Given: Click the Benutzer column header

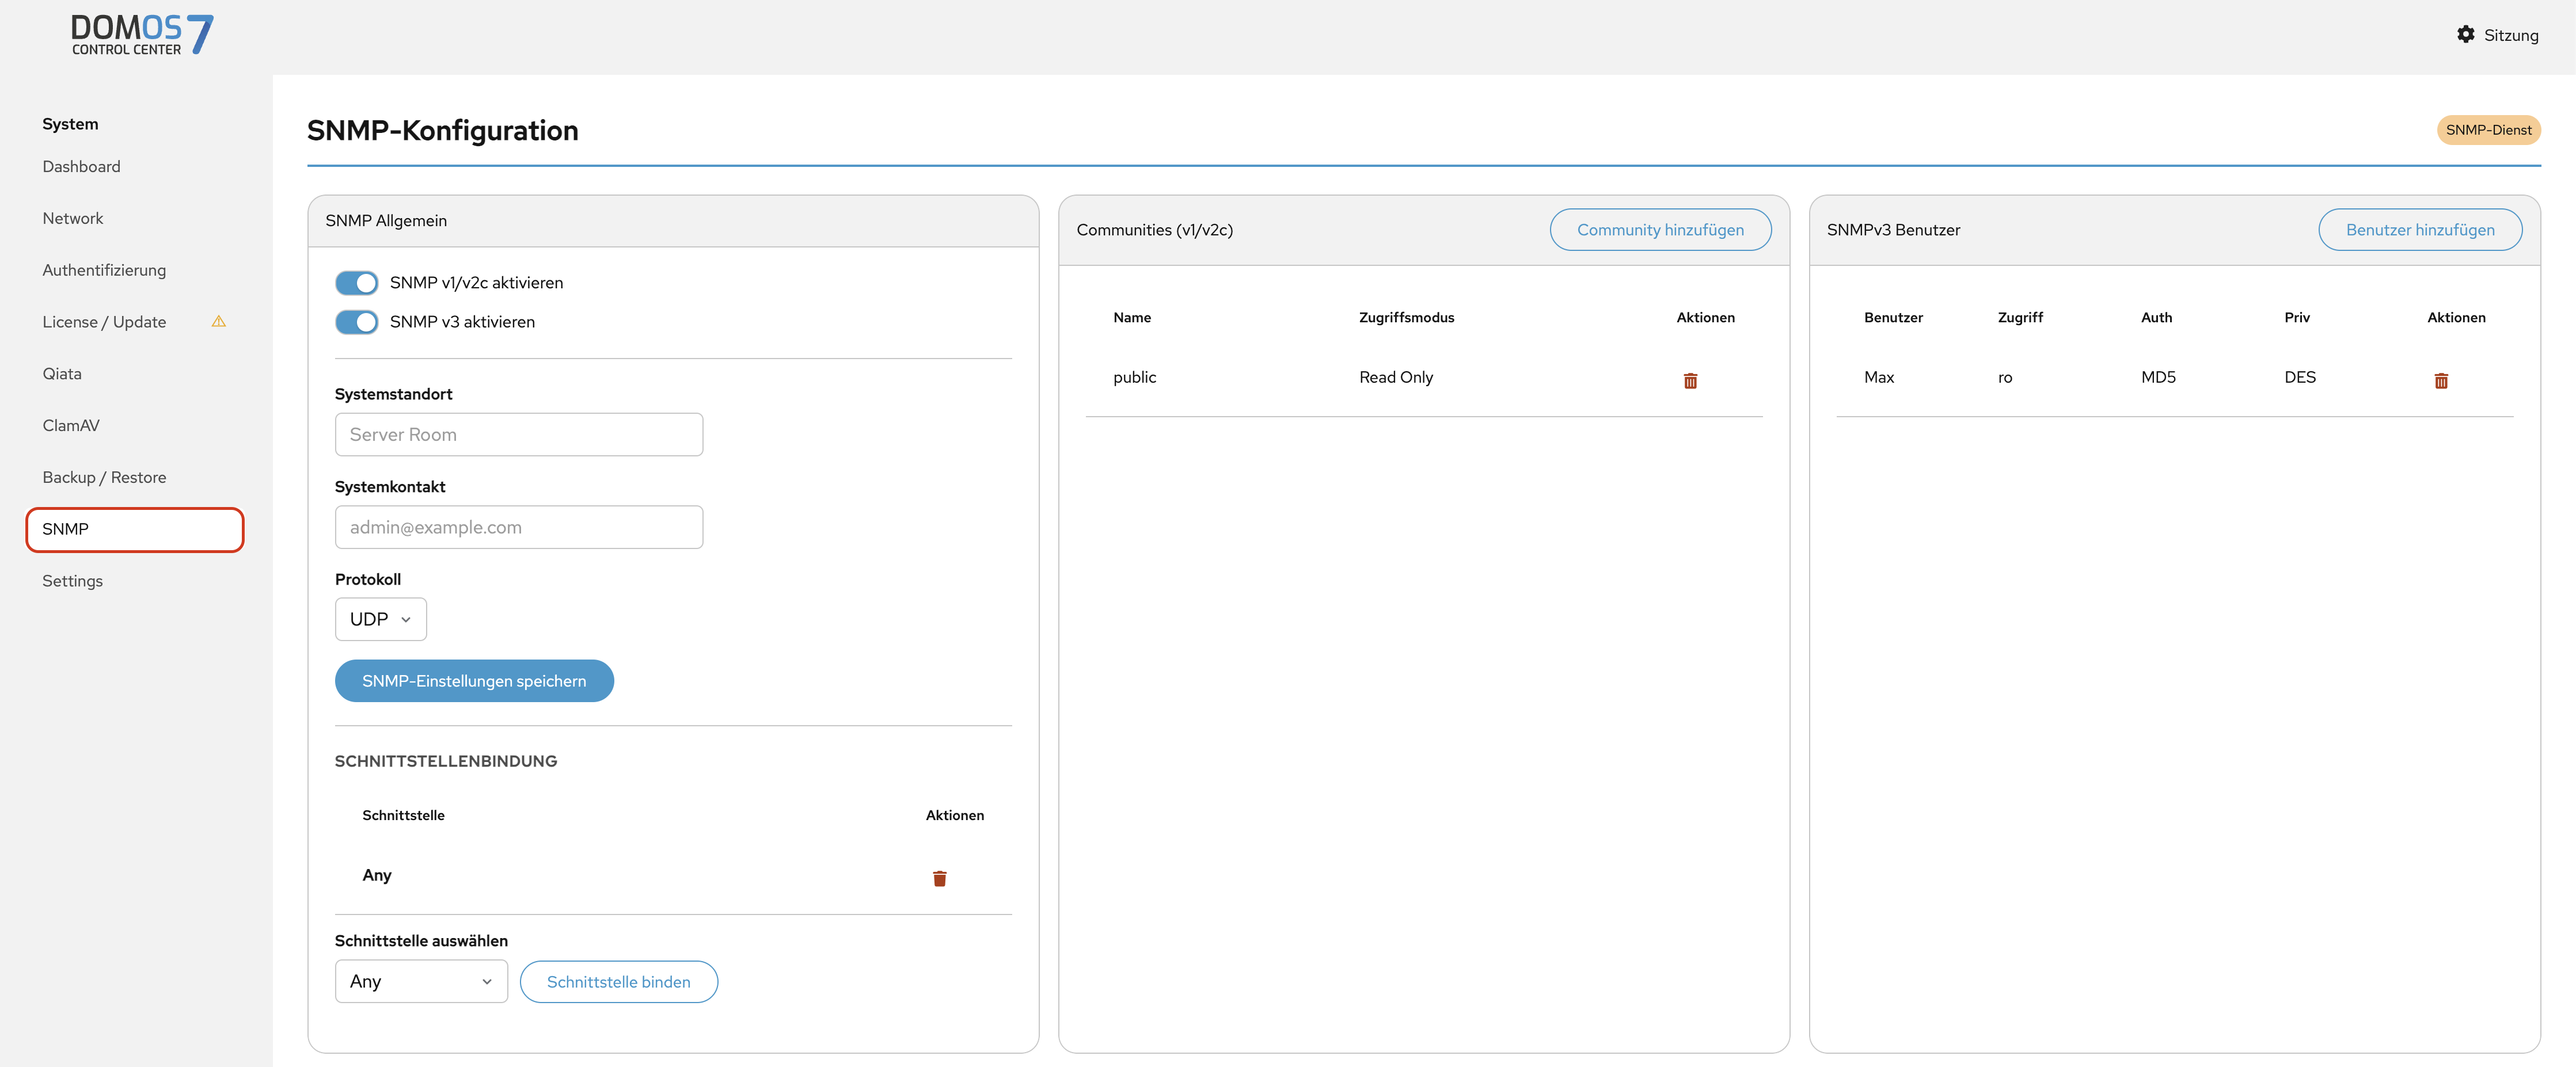Looking at the screenshot, I should [x=1893, y=317].
